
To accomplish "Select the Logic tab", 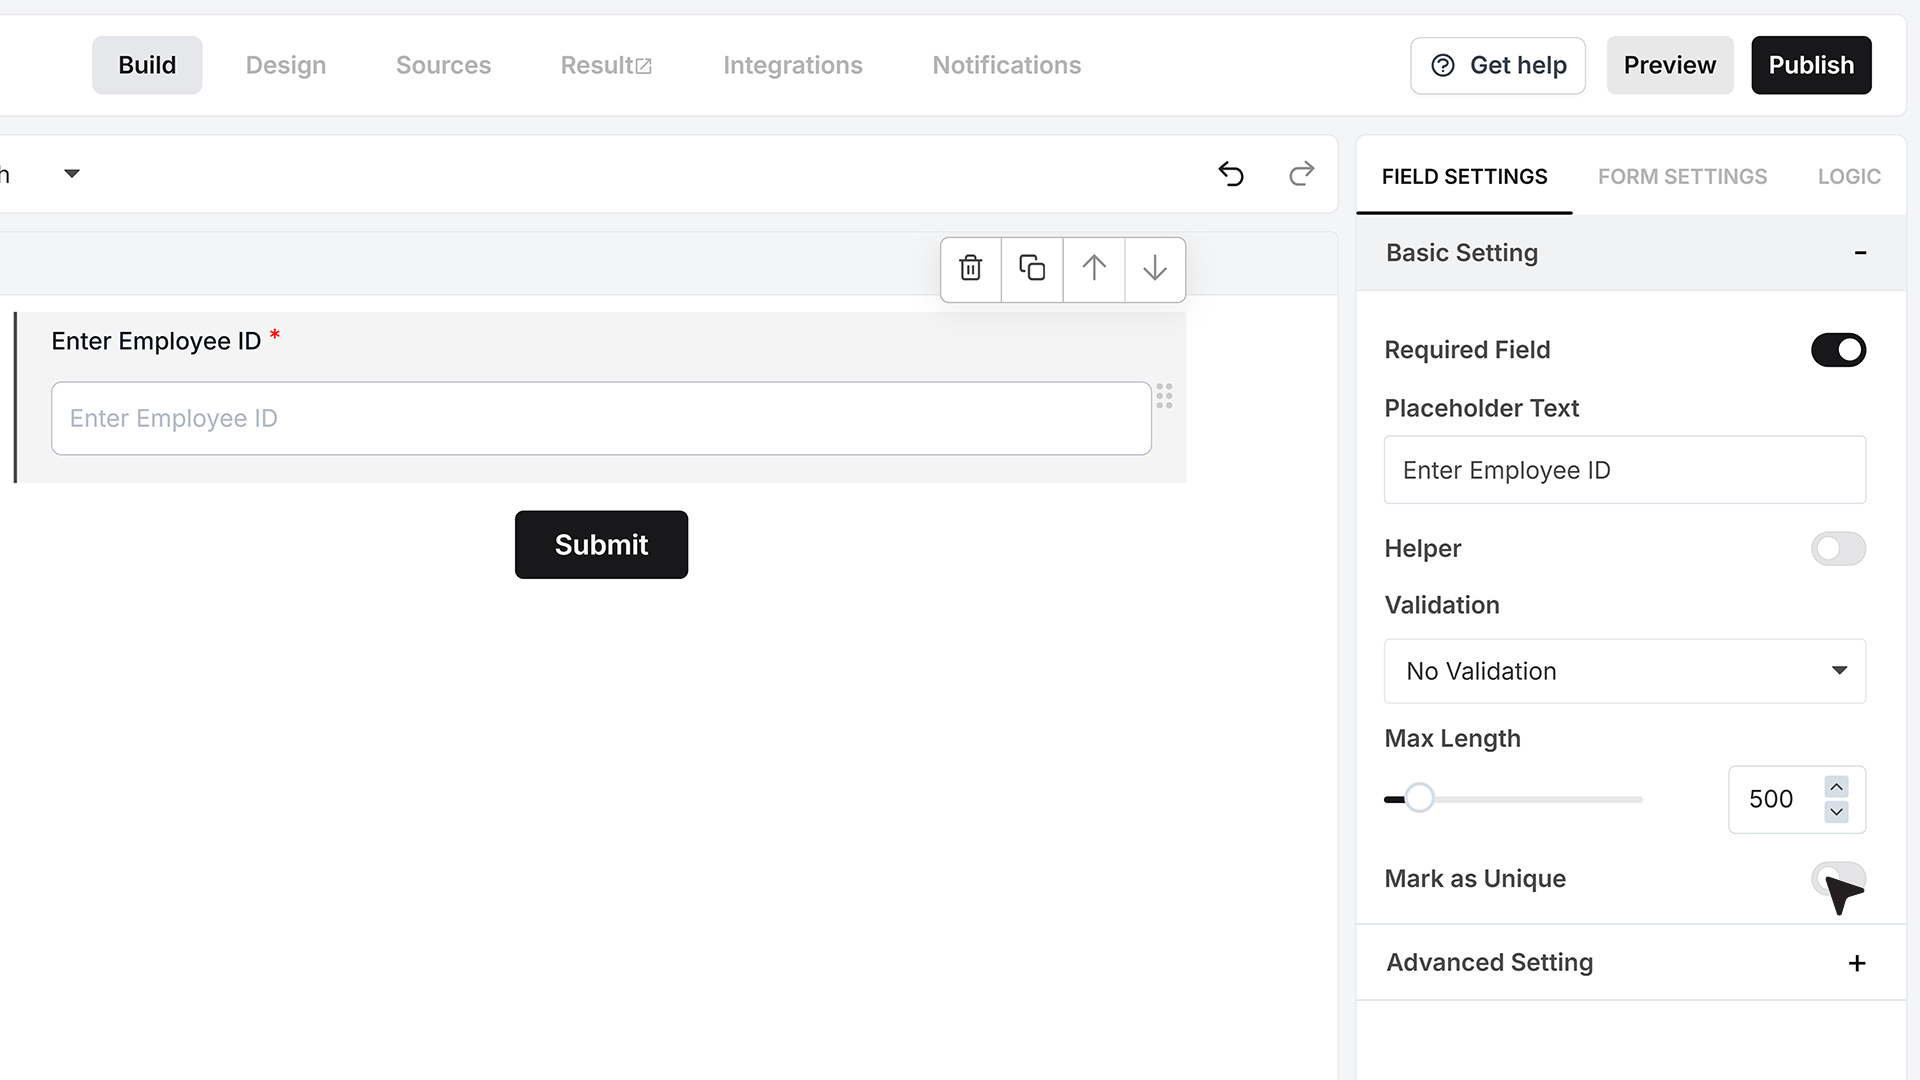I will (x=1849, y=177).
